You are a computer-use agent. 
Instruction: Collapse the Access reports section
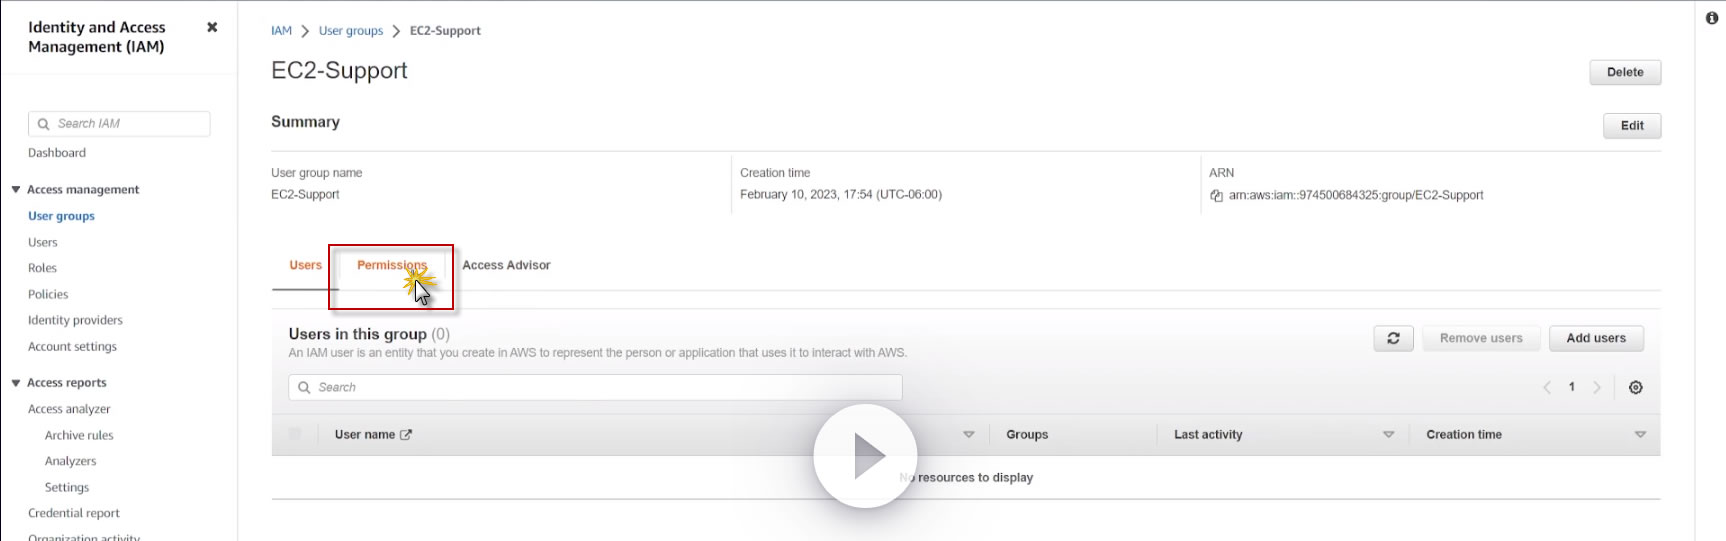point(16,383)
